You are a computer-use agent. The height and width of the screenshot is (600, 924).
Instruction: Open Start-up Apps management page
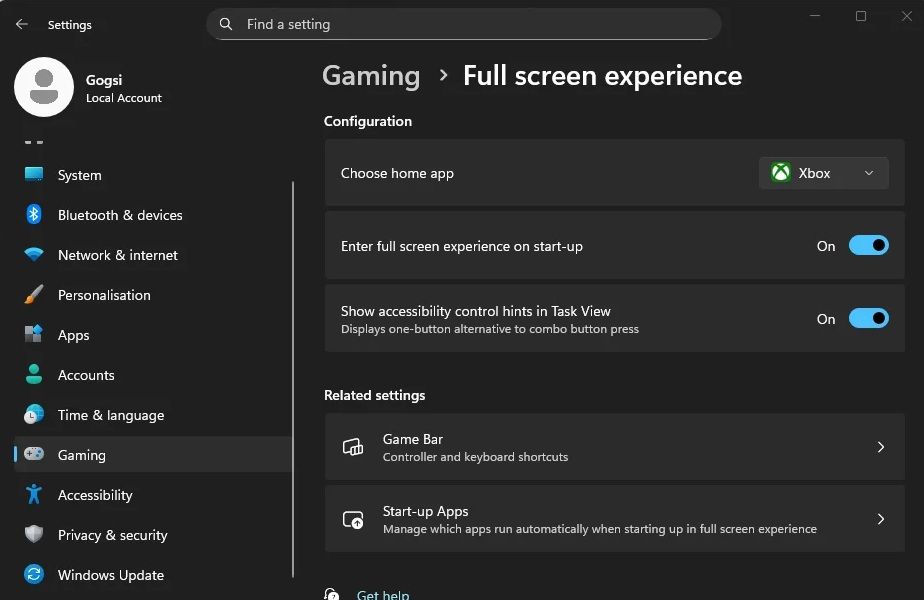[614, 519]
